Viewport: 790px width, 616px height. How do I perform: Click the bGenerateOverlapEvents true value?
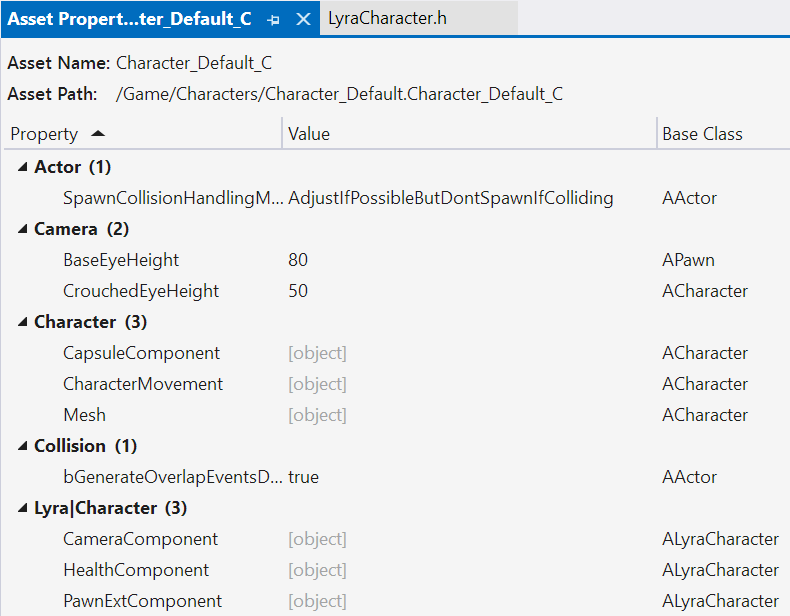pos(303,477)
